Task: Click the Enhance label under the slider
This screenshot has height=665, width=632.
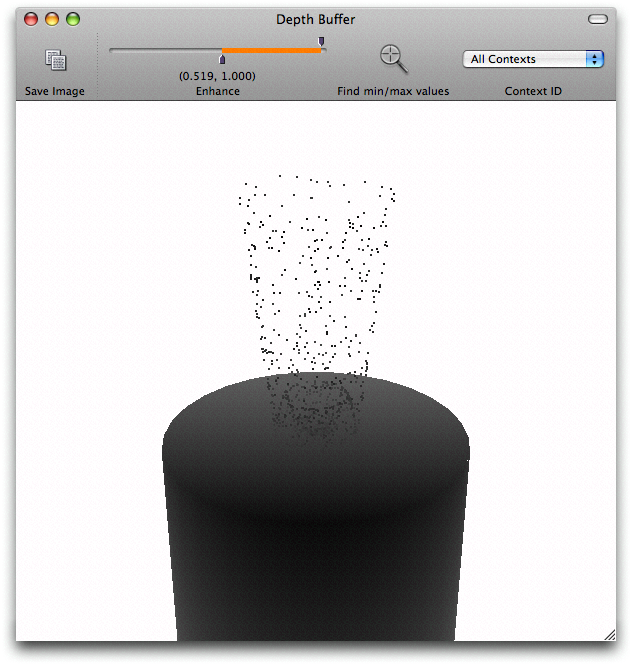Action: [217, 91]
